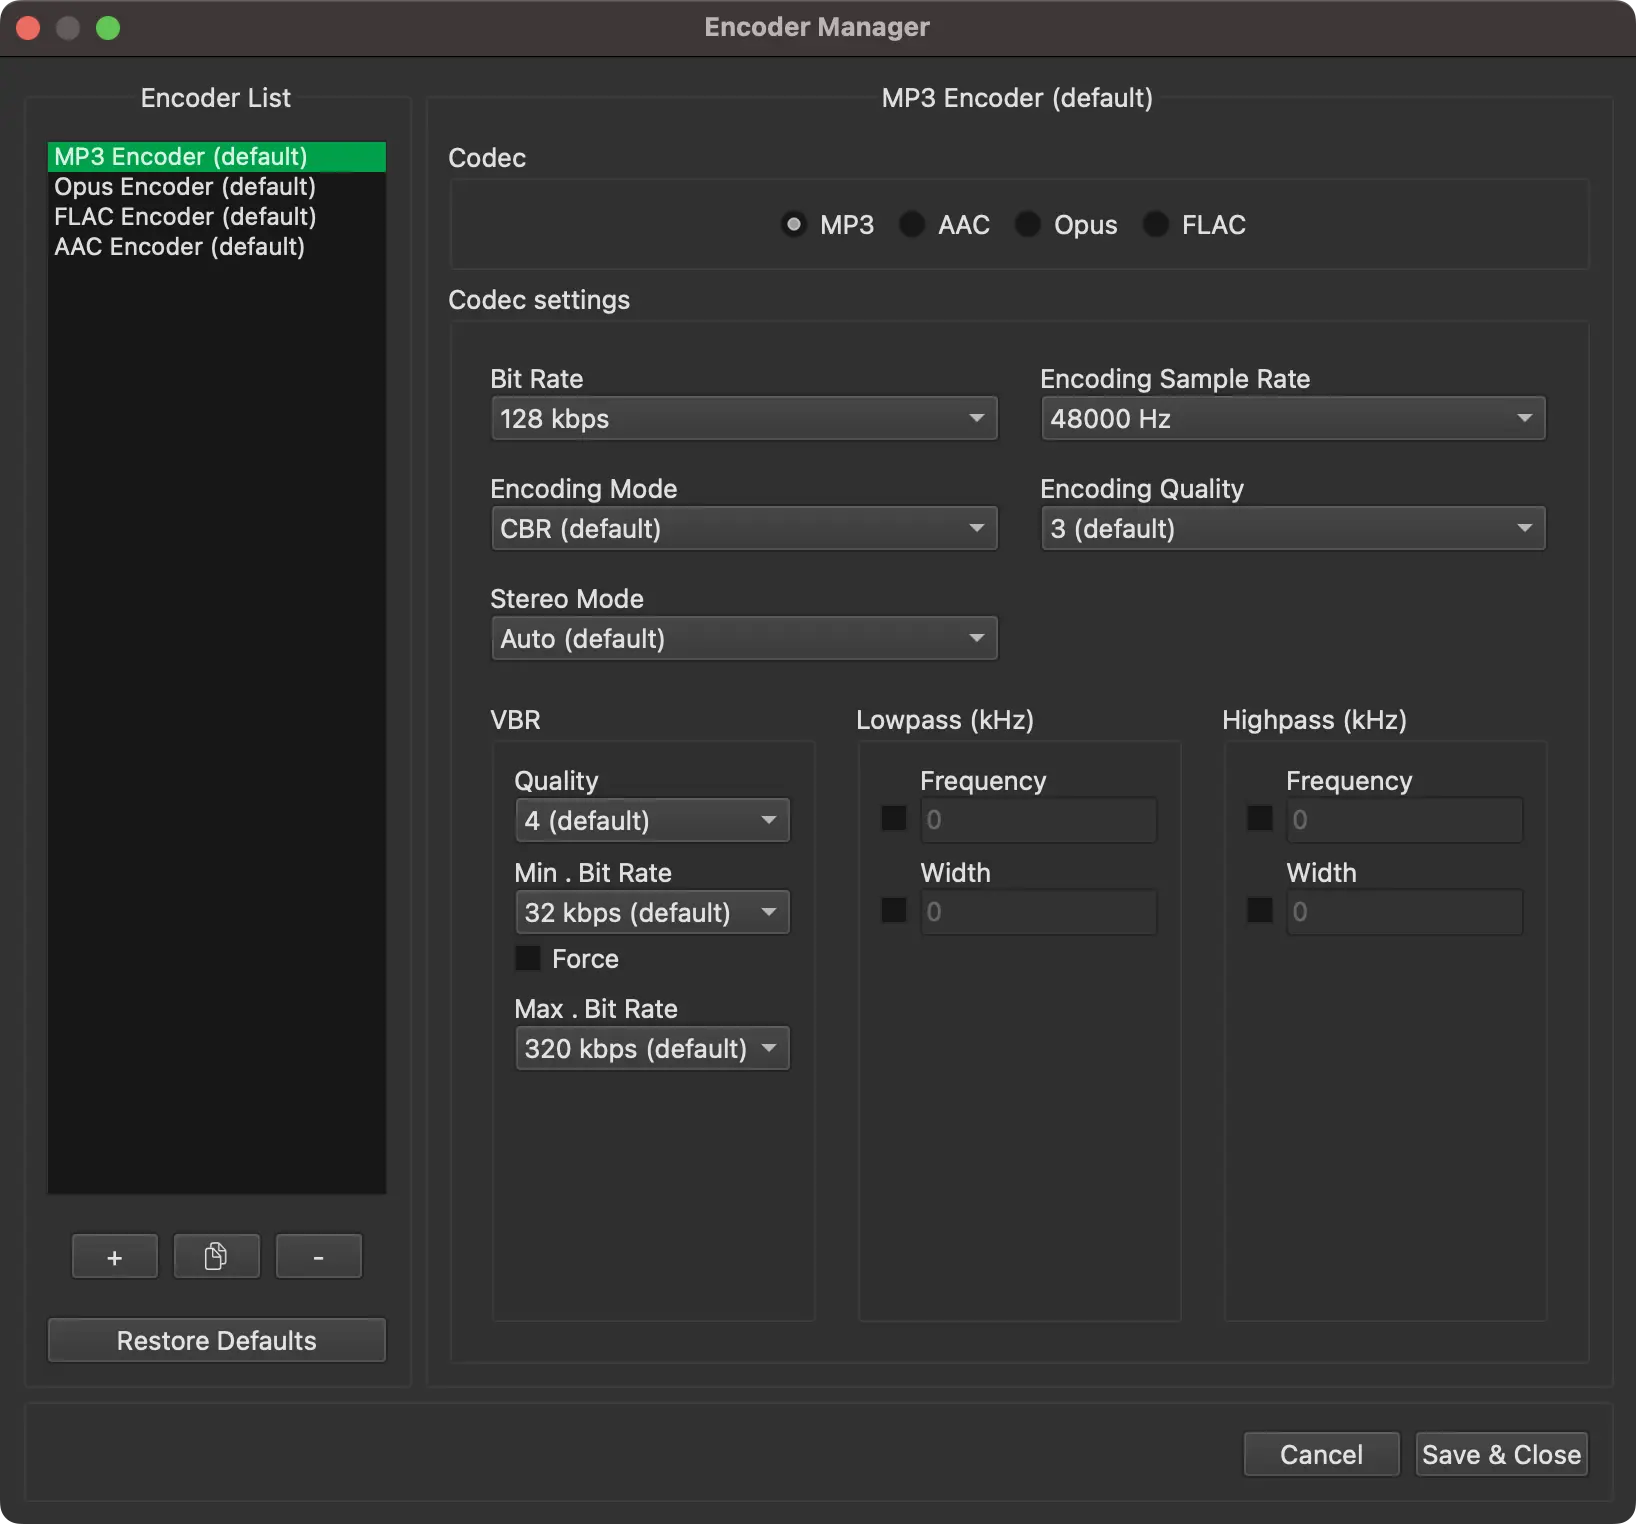
Task: Click the Lowpass Frequency input field
Action: click(x=1037, y=819)
